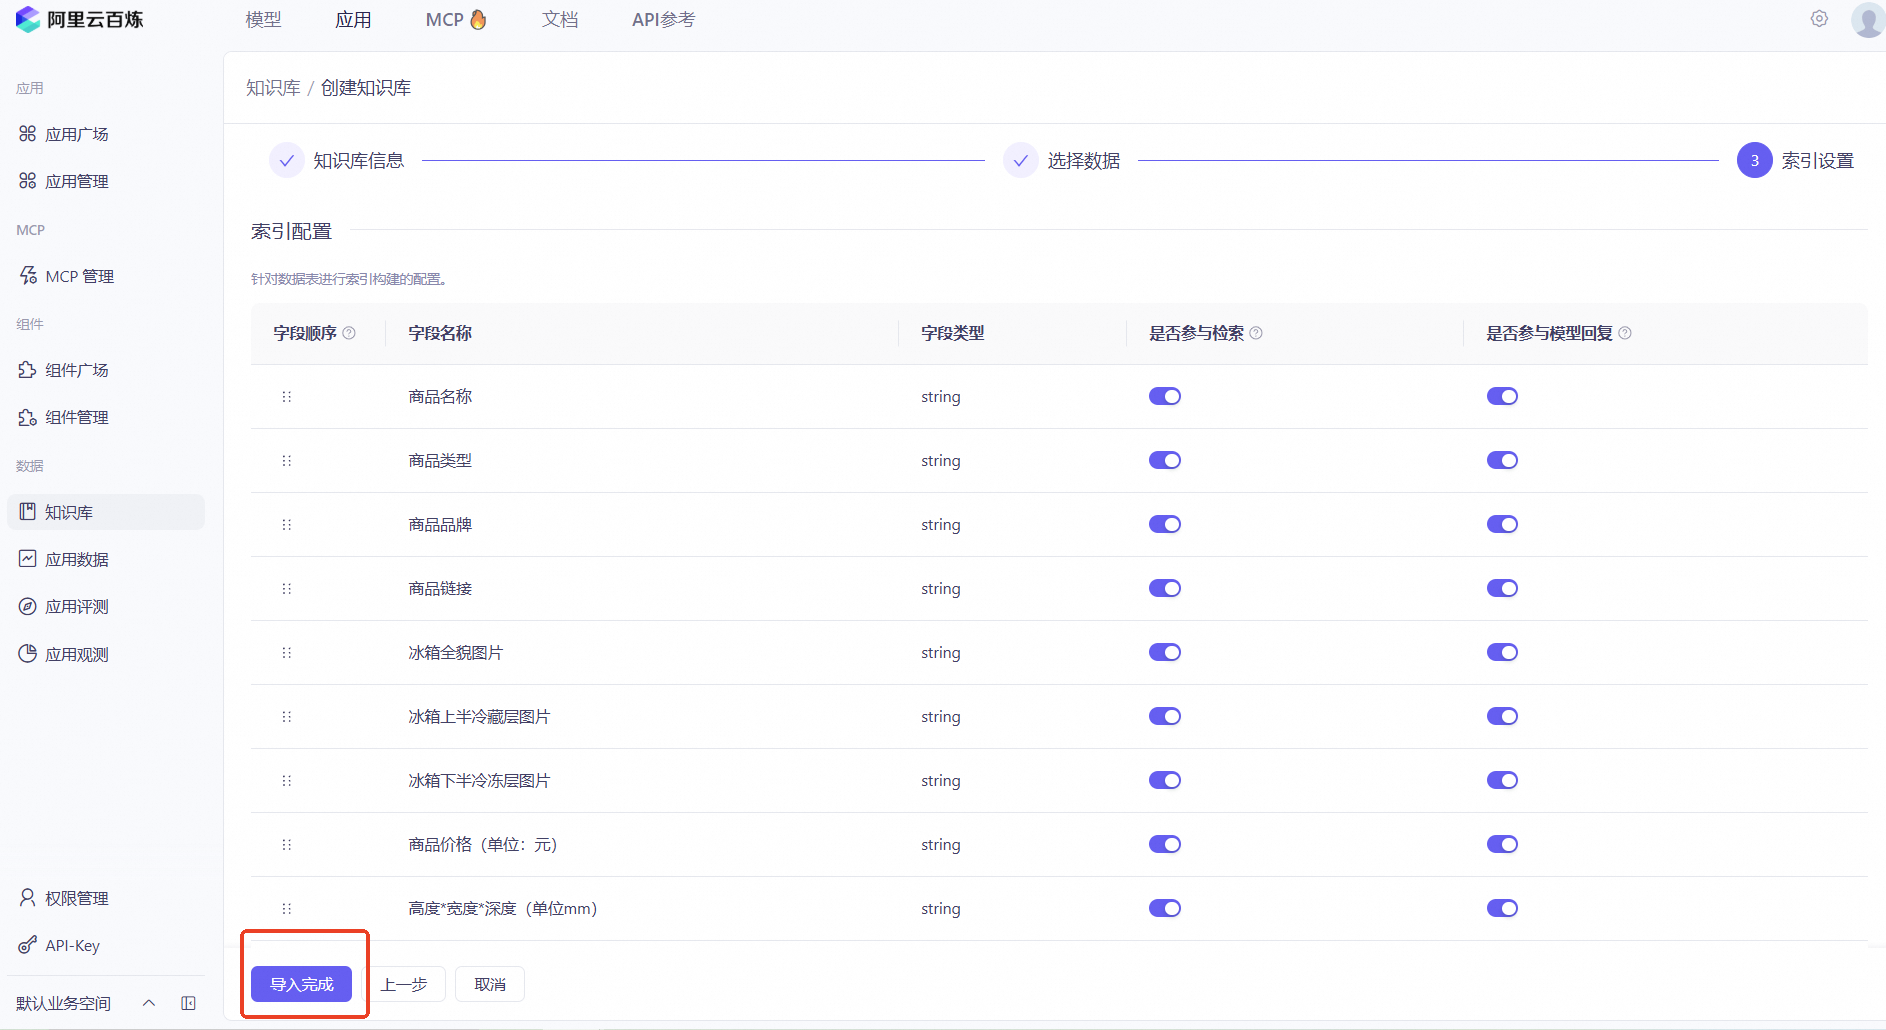
Task: Open 应用评测 in the sidebar
Action: 77,606
